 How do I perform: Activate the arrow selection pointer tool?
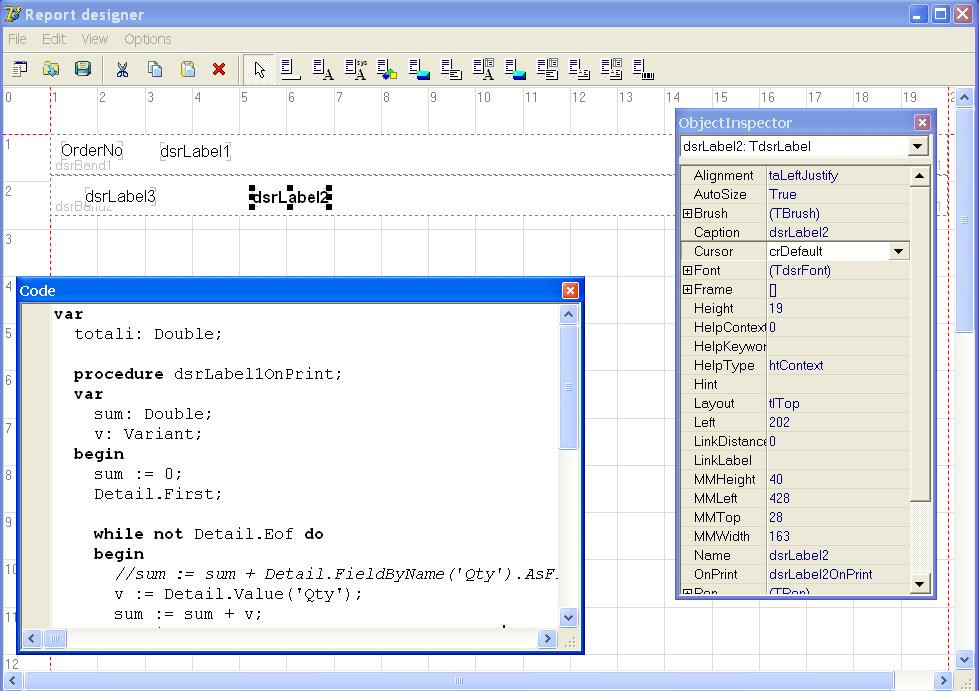pyautogui.click(x=259, y=69)
